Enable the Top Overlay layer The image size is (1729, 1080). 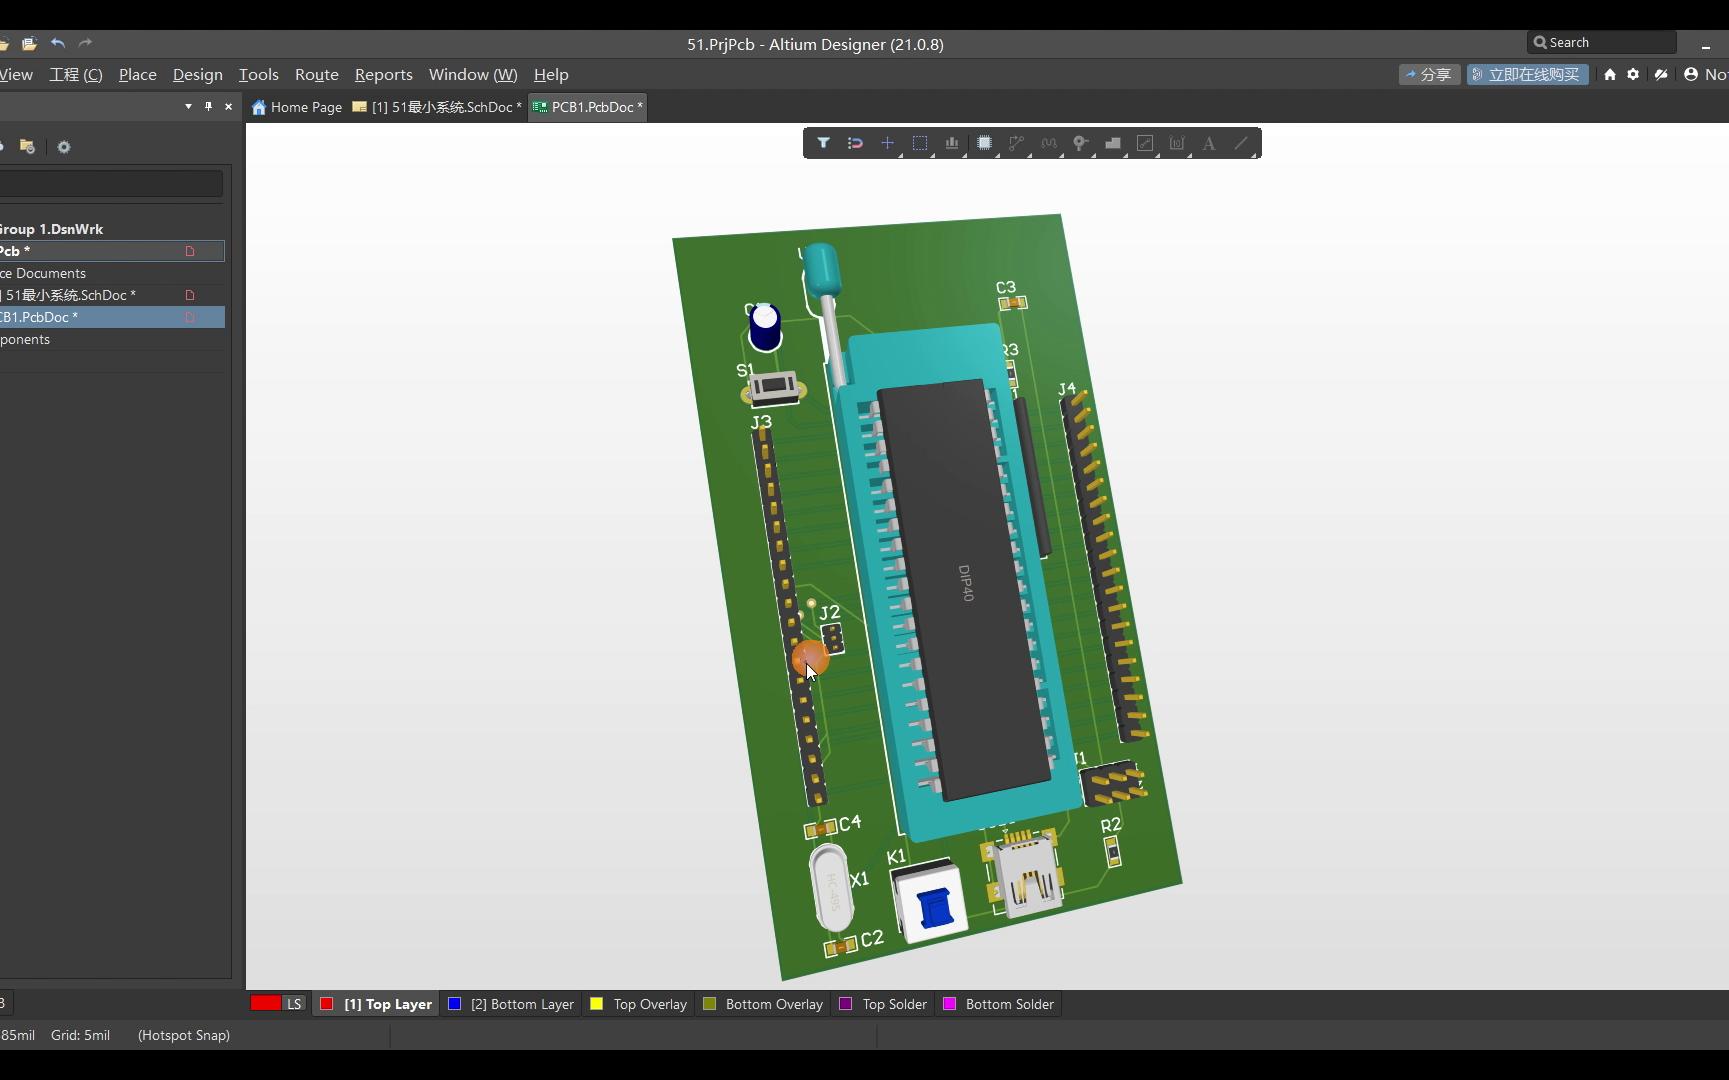pyautogui.click(x=638, y=1004)
